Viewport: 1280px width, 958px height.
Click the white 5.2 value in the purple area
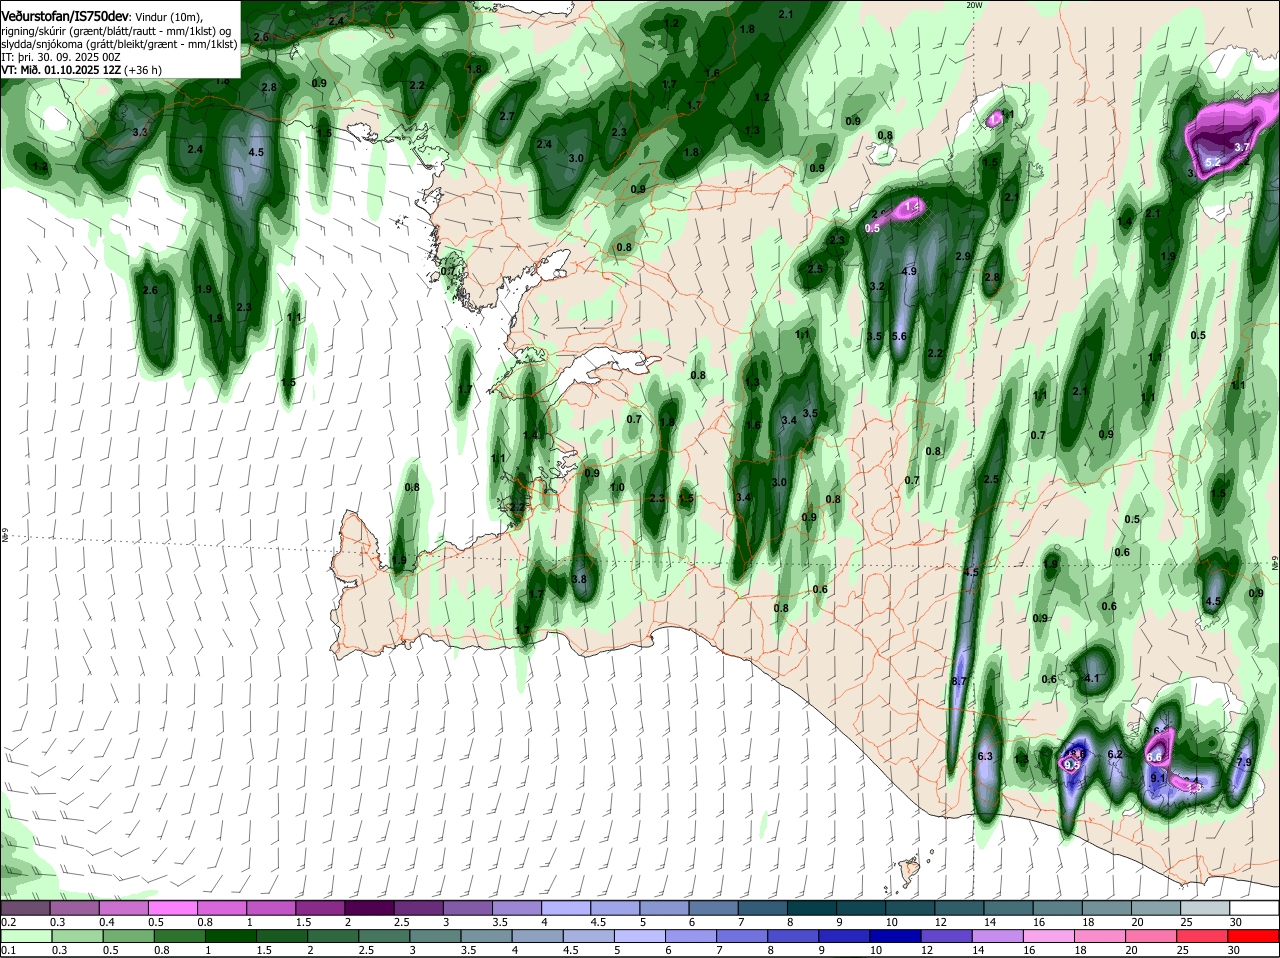point(1213,162)
